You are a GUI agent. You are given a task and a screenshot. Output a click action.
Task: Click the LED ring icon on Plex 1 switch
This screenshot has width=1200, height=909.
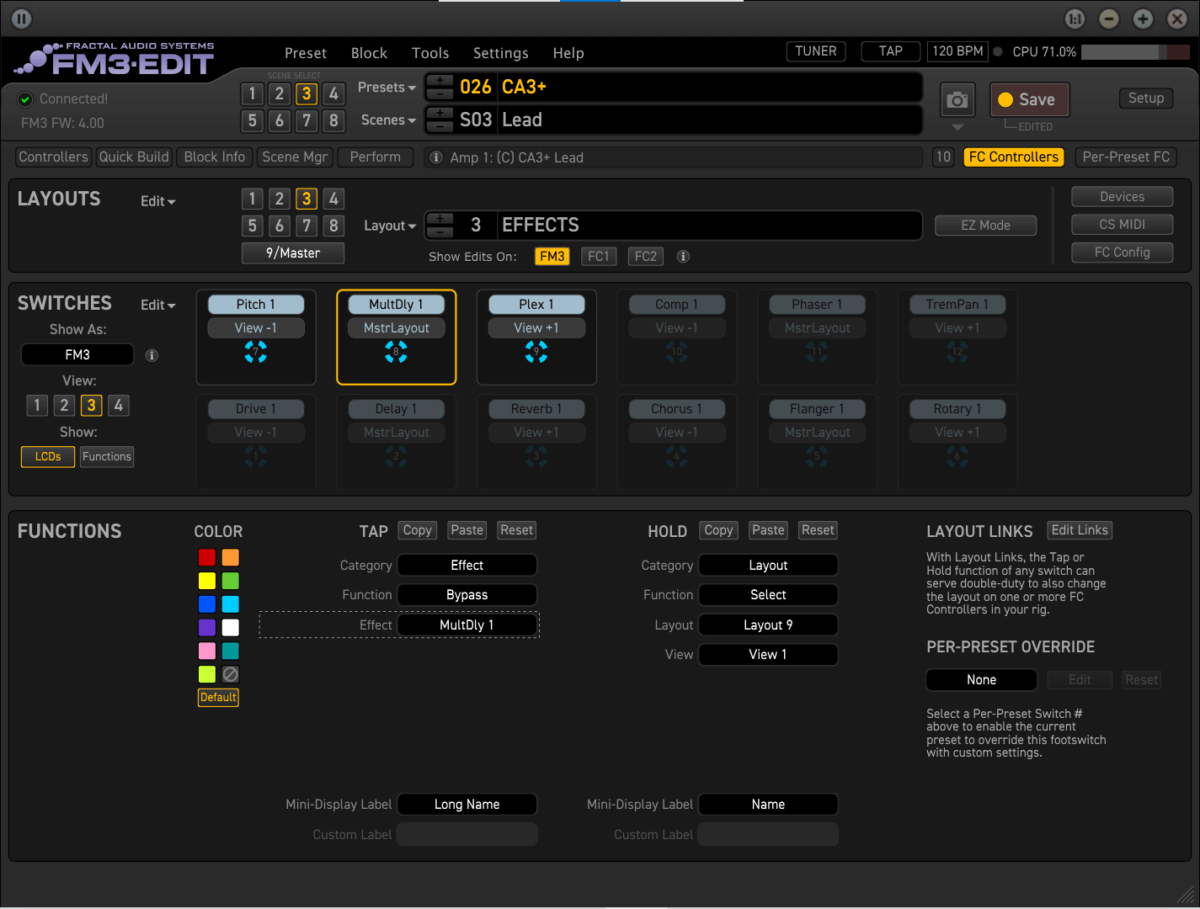[x=536, y=352]
